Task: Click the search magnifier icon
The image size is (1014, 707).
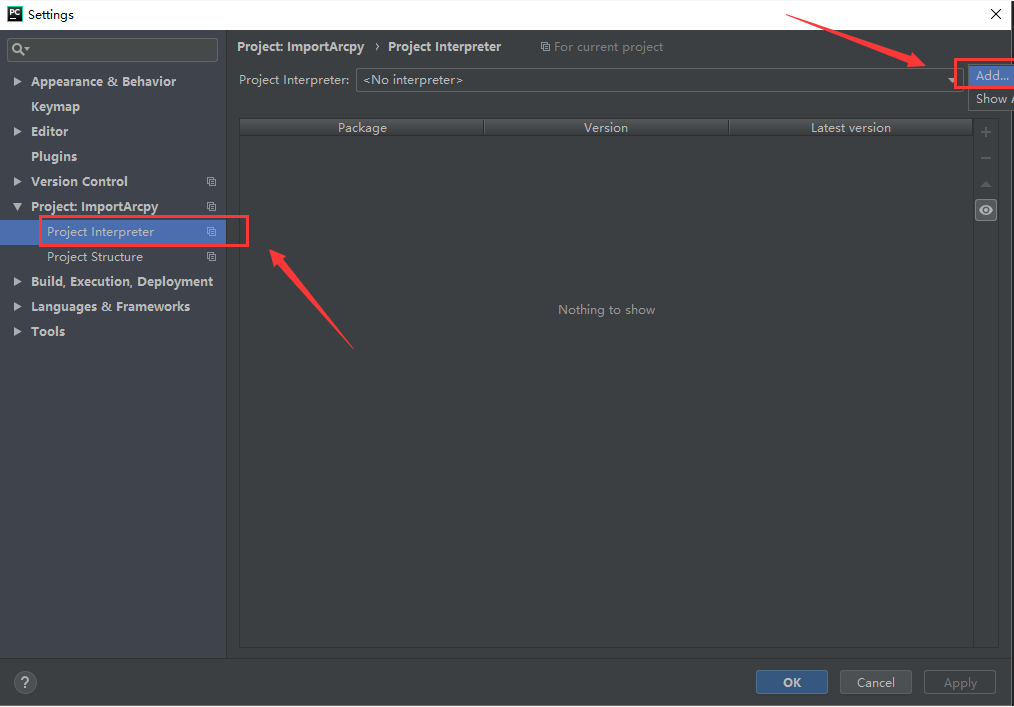Action: coord(20,49)
